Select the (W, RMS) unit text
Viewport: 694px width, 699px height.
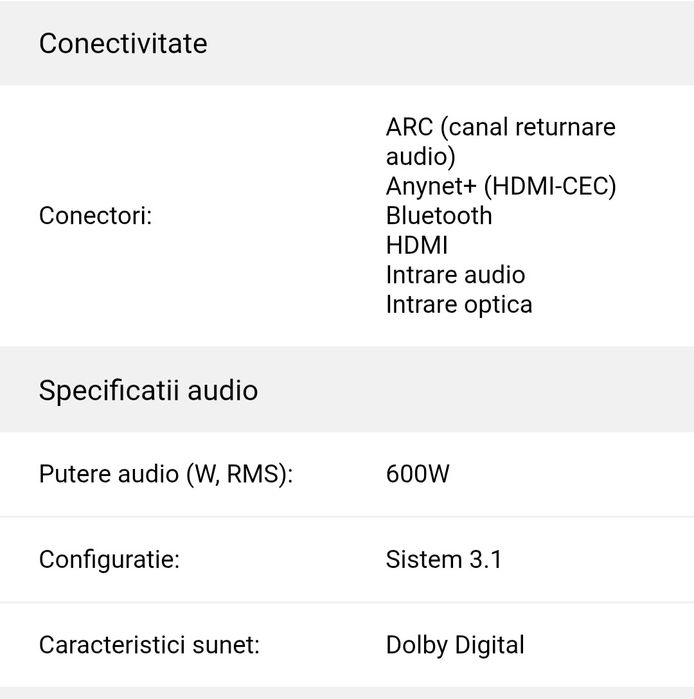click(x=240, y=474)
